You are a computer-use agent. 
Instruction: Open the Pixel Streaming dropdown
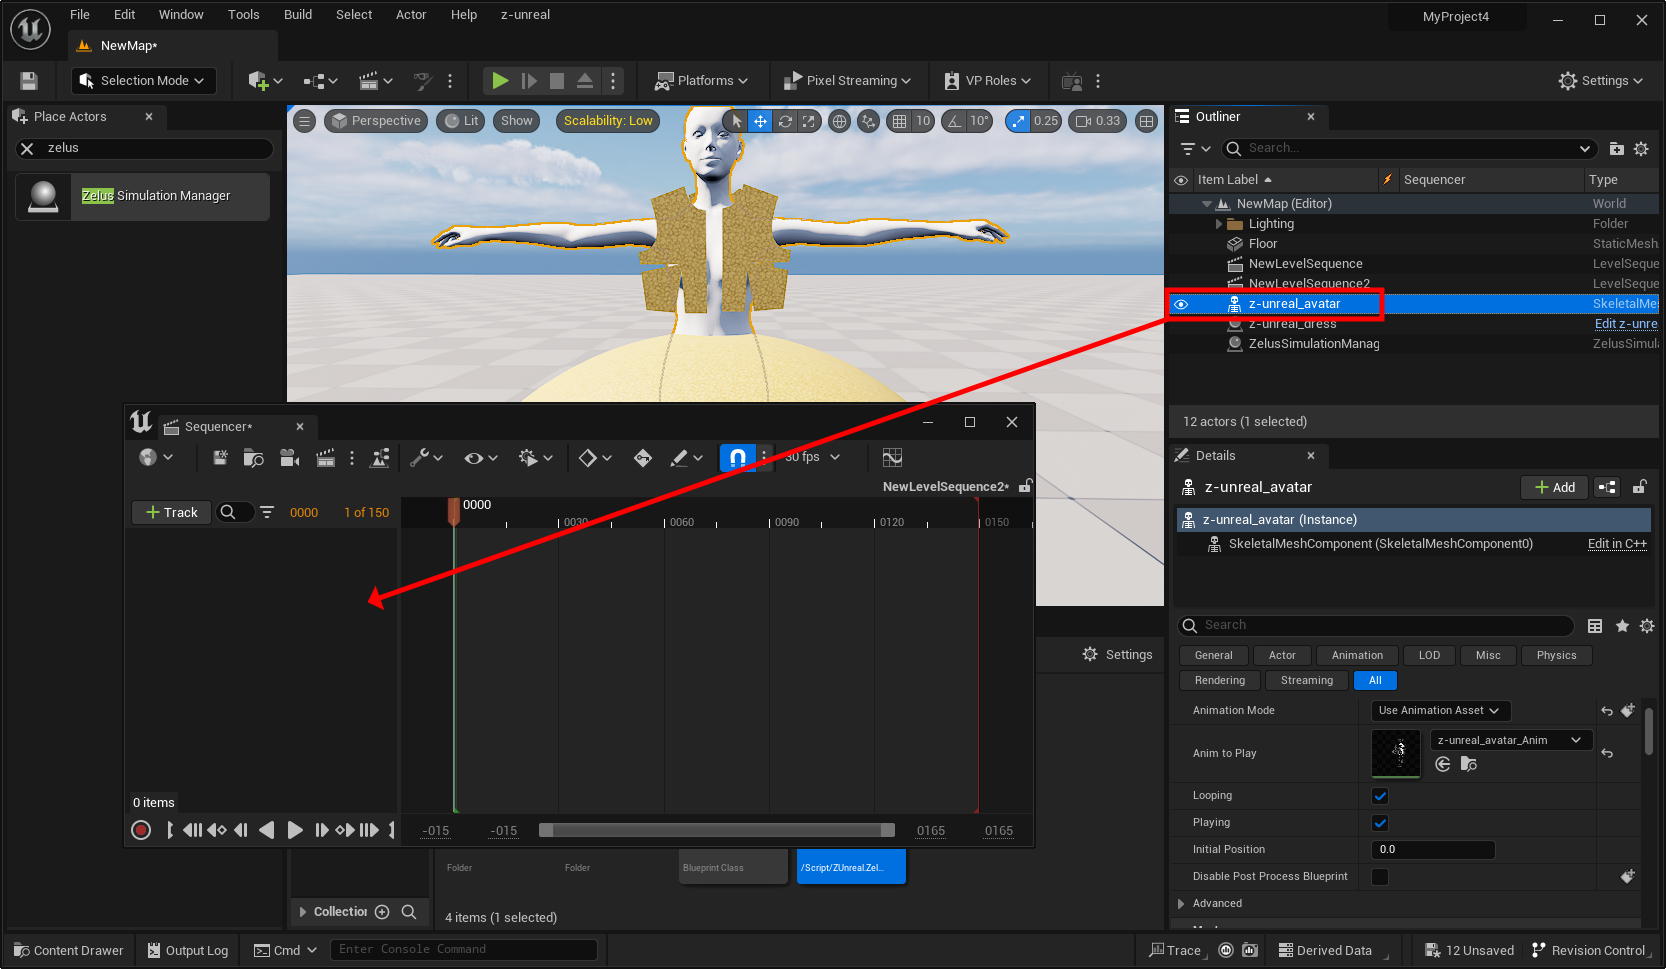847,81
